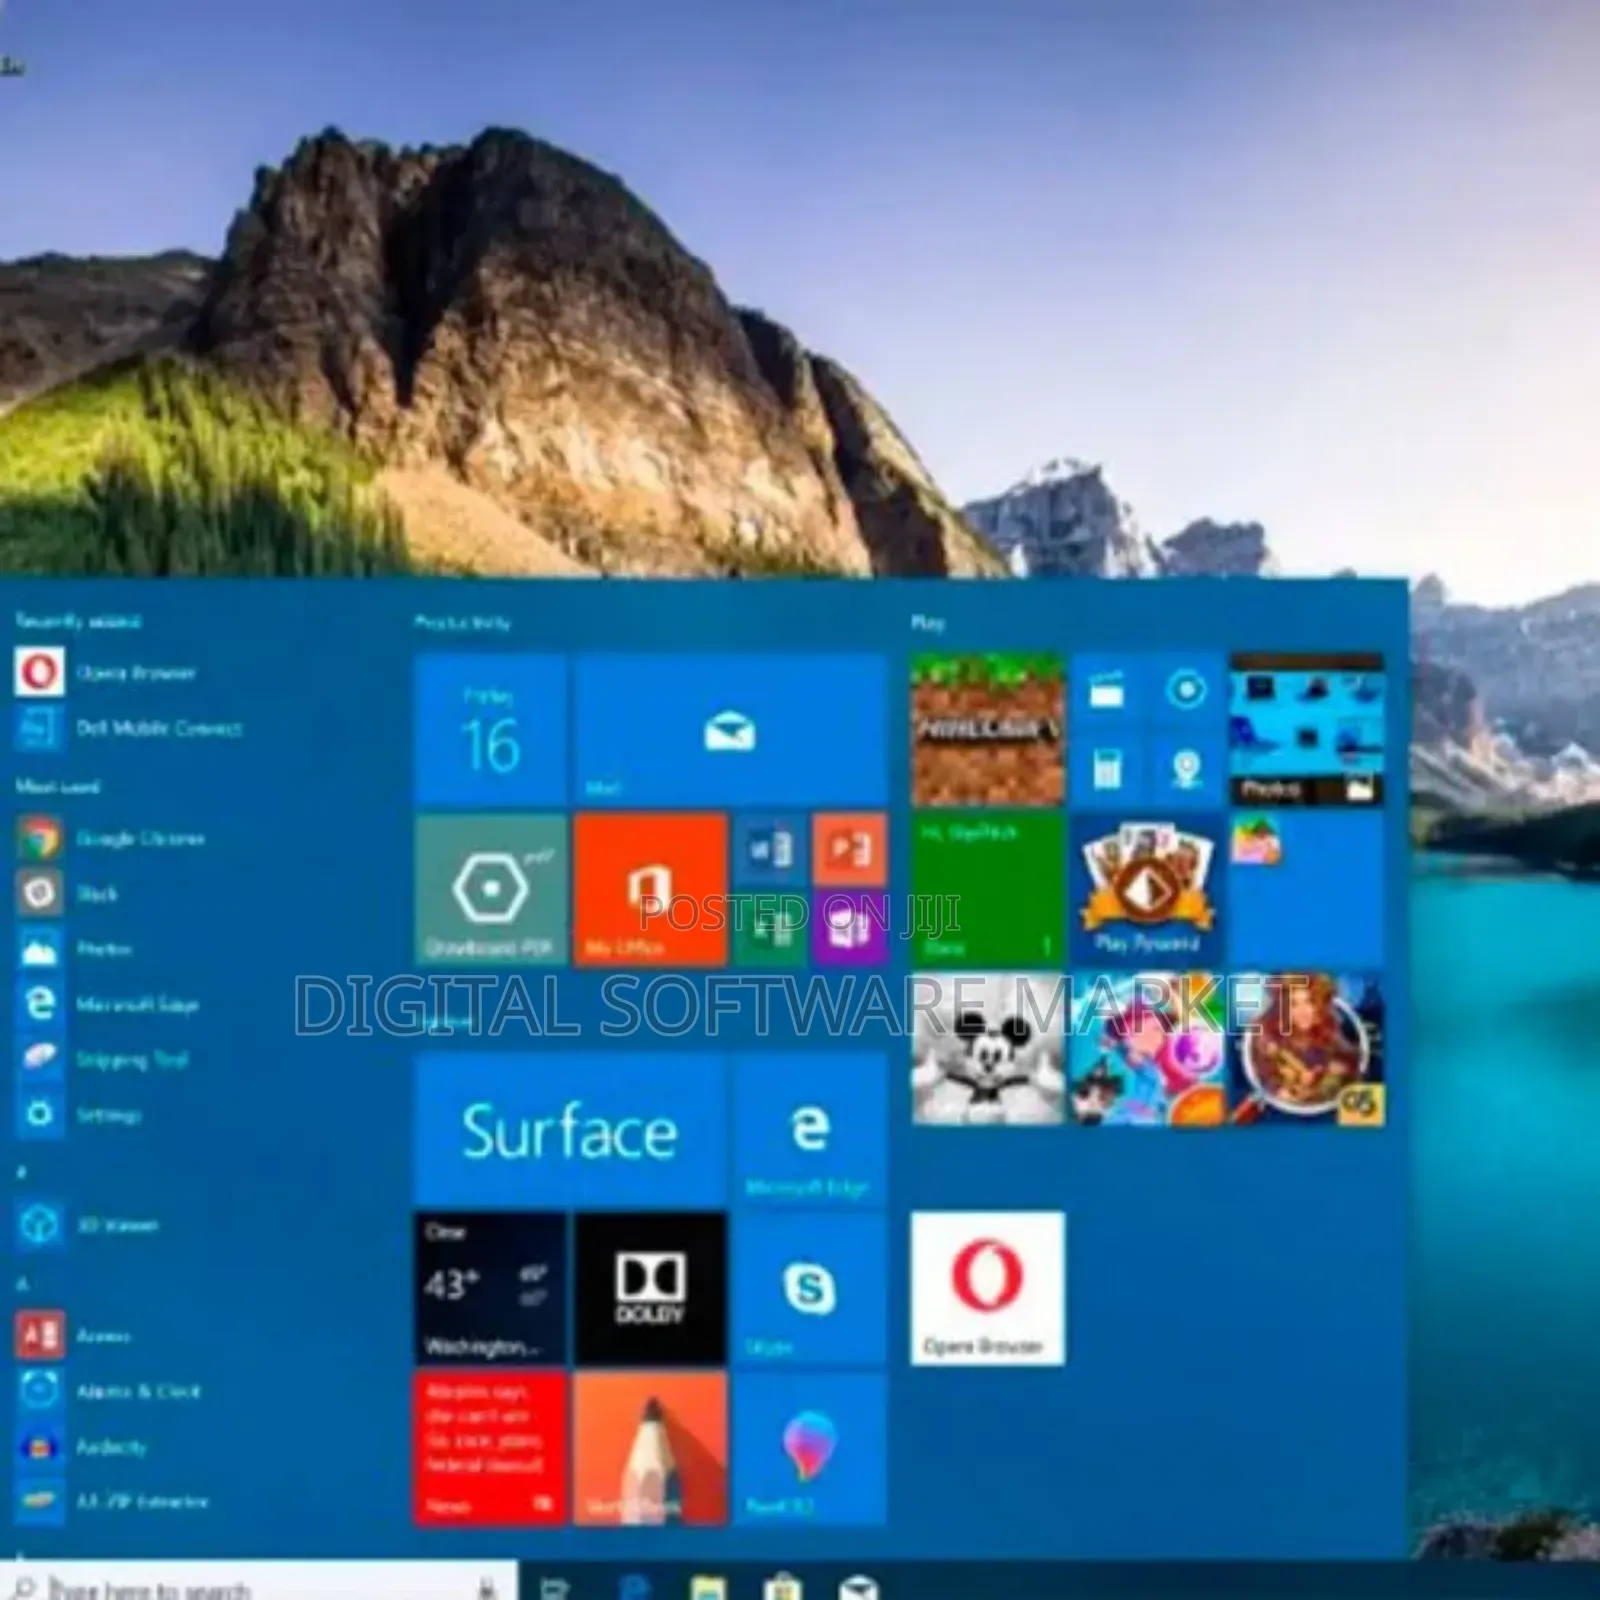Viewport: 1600px width, 1600px height.
Task: Open the orange My Office tile
Action: tap(650, 889)
